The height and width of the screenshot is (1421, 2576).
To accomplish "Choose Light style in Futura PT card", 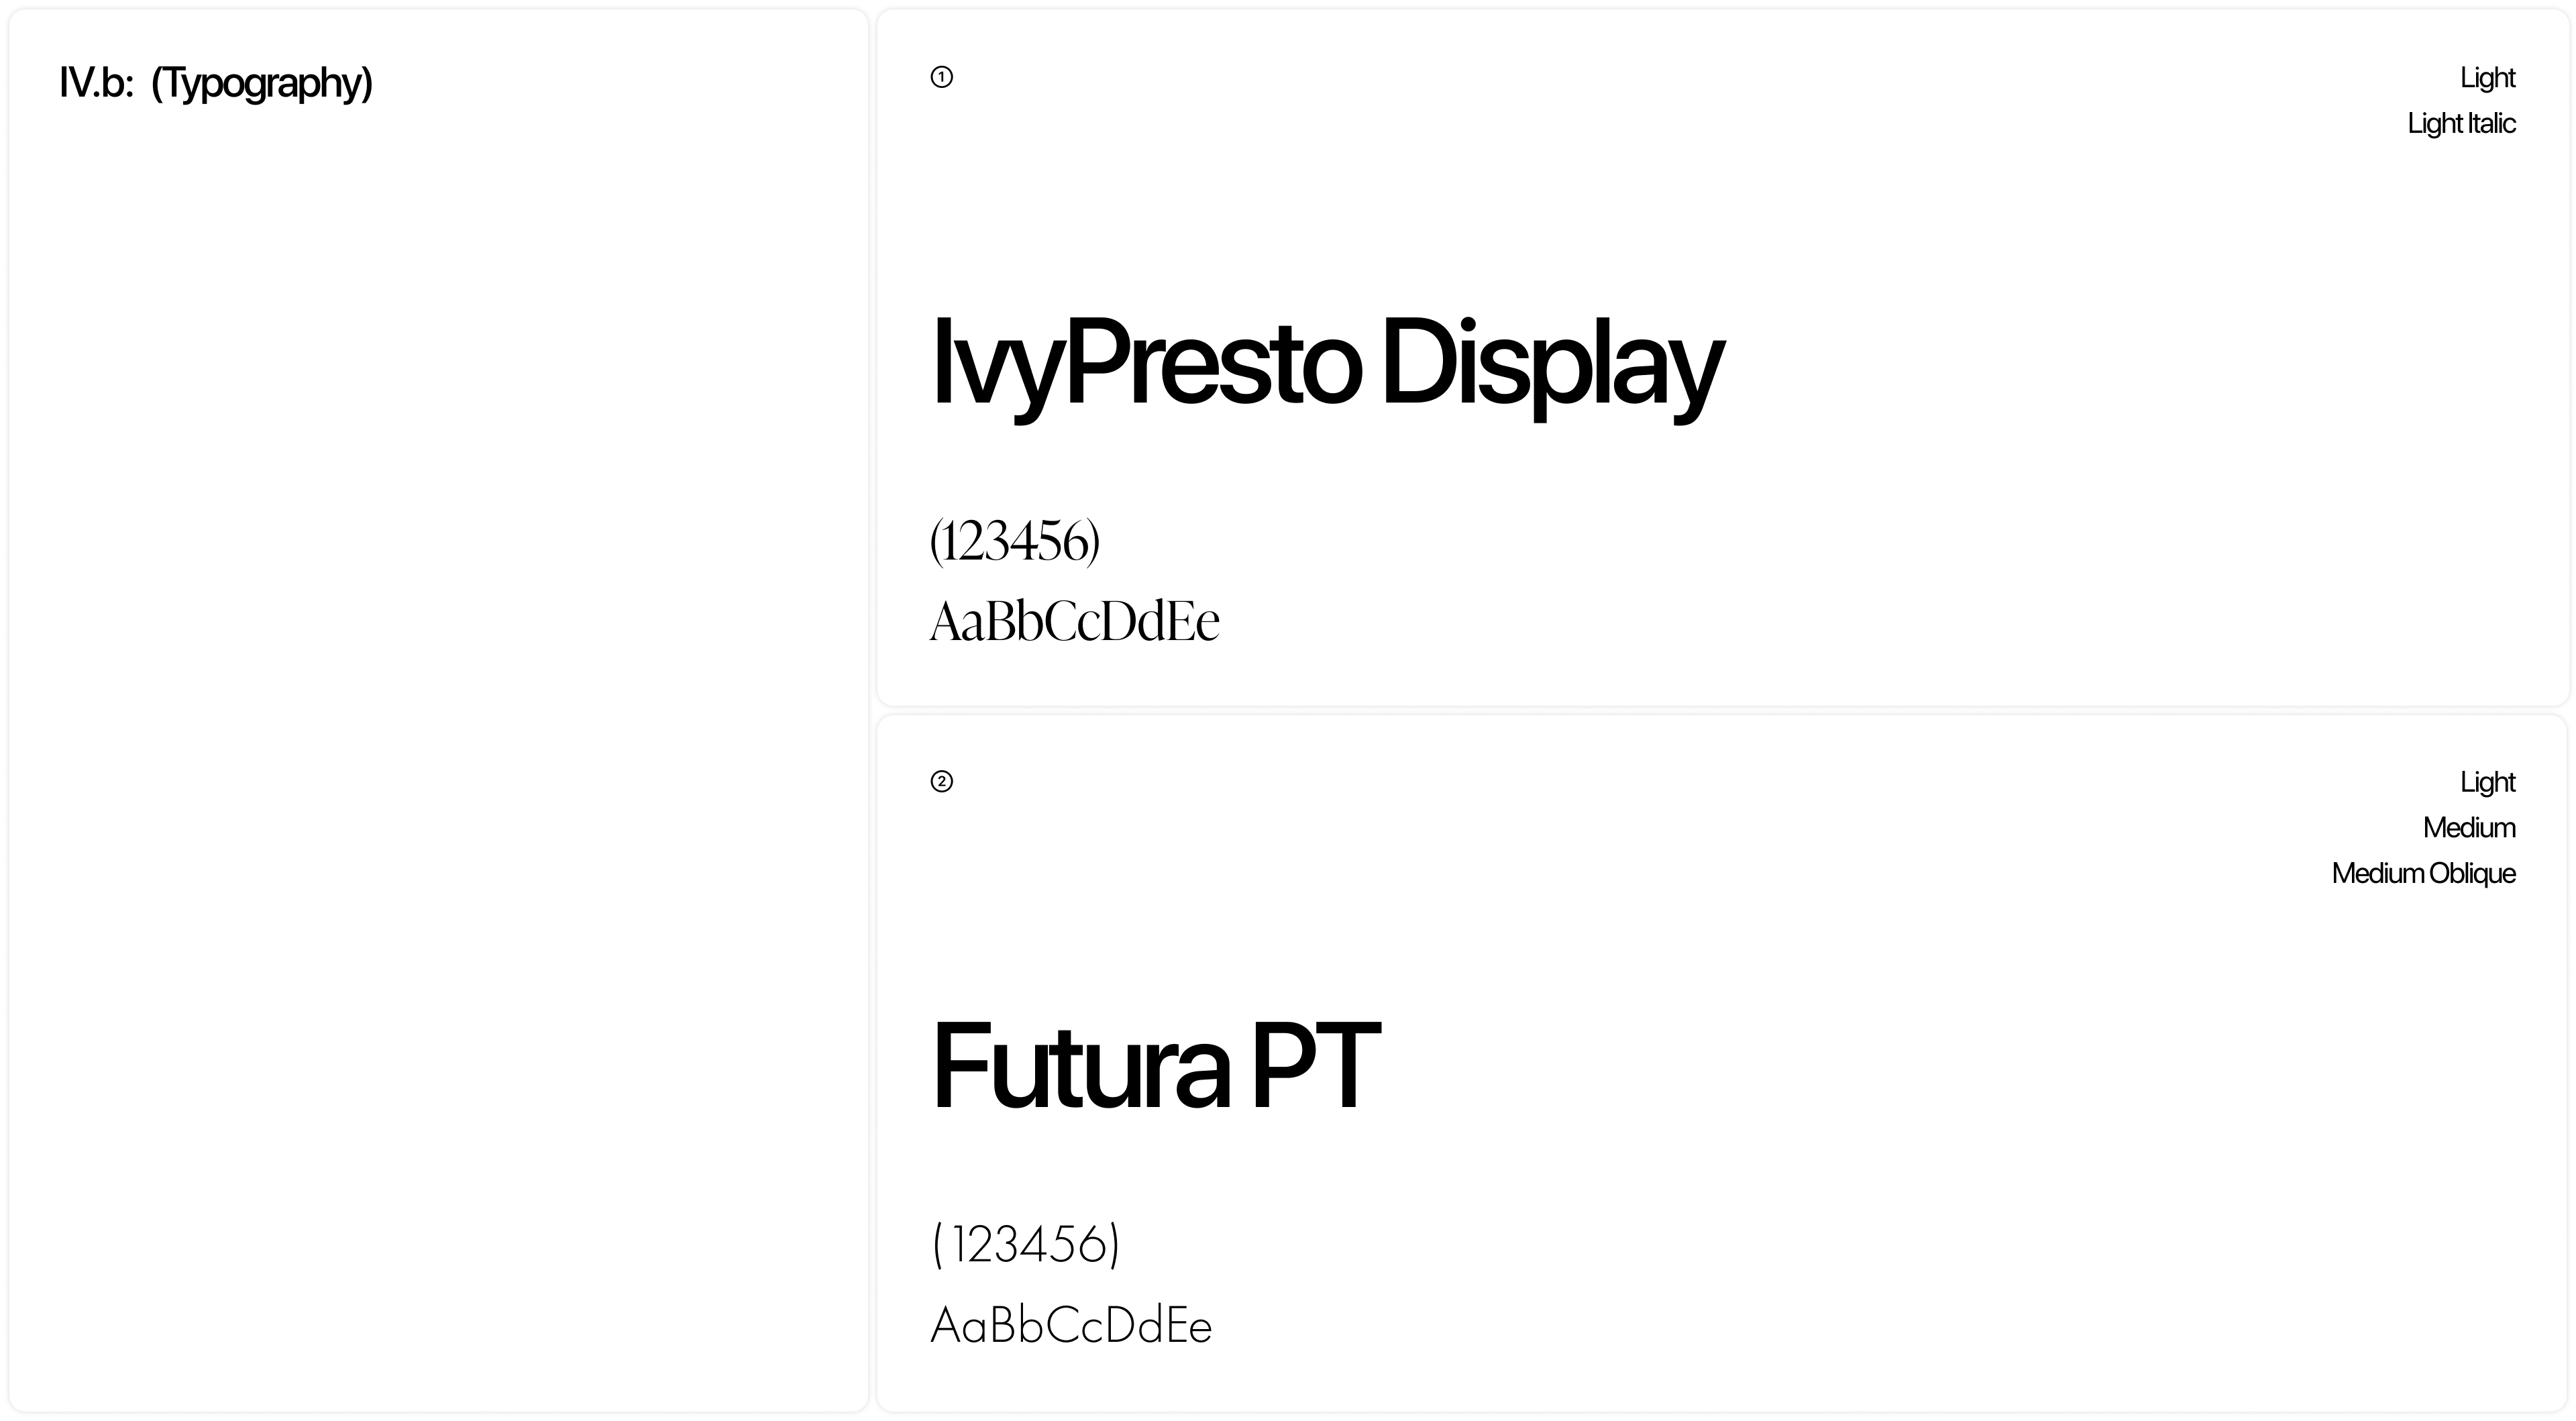I will point(2487,781).
